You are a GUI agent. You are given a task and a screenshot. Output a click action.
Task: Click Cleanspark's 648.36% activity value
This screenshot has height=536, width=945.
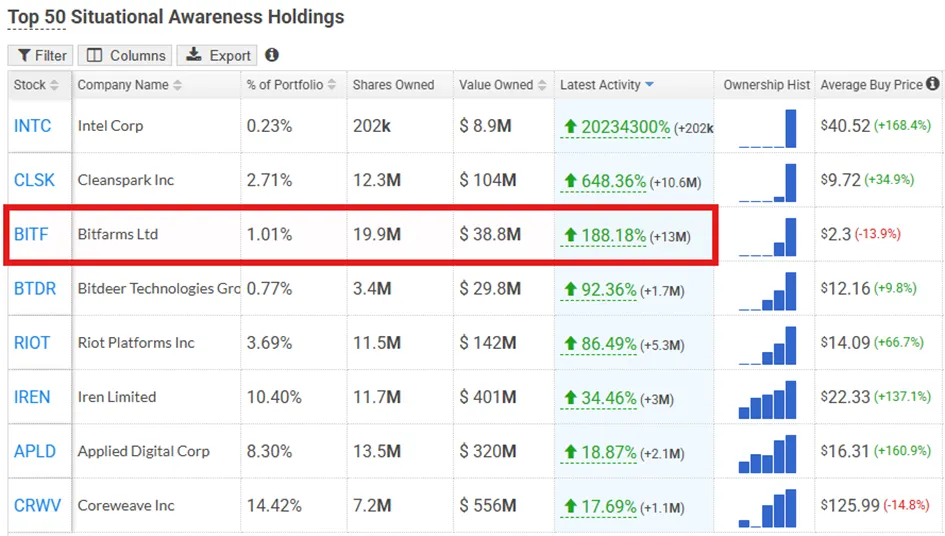[614, 181]
